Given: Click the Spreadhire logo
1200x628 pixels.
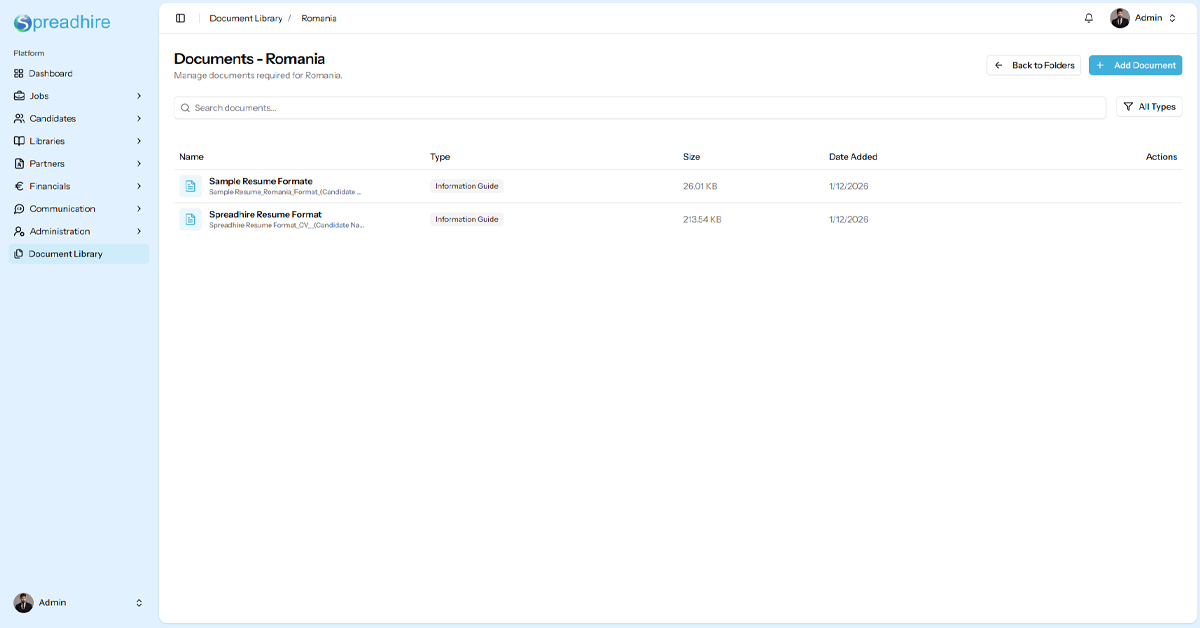Looking at the screenshot, I should pos(62,23).
